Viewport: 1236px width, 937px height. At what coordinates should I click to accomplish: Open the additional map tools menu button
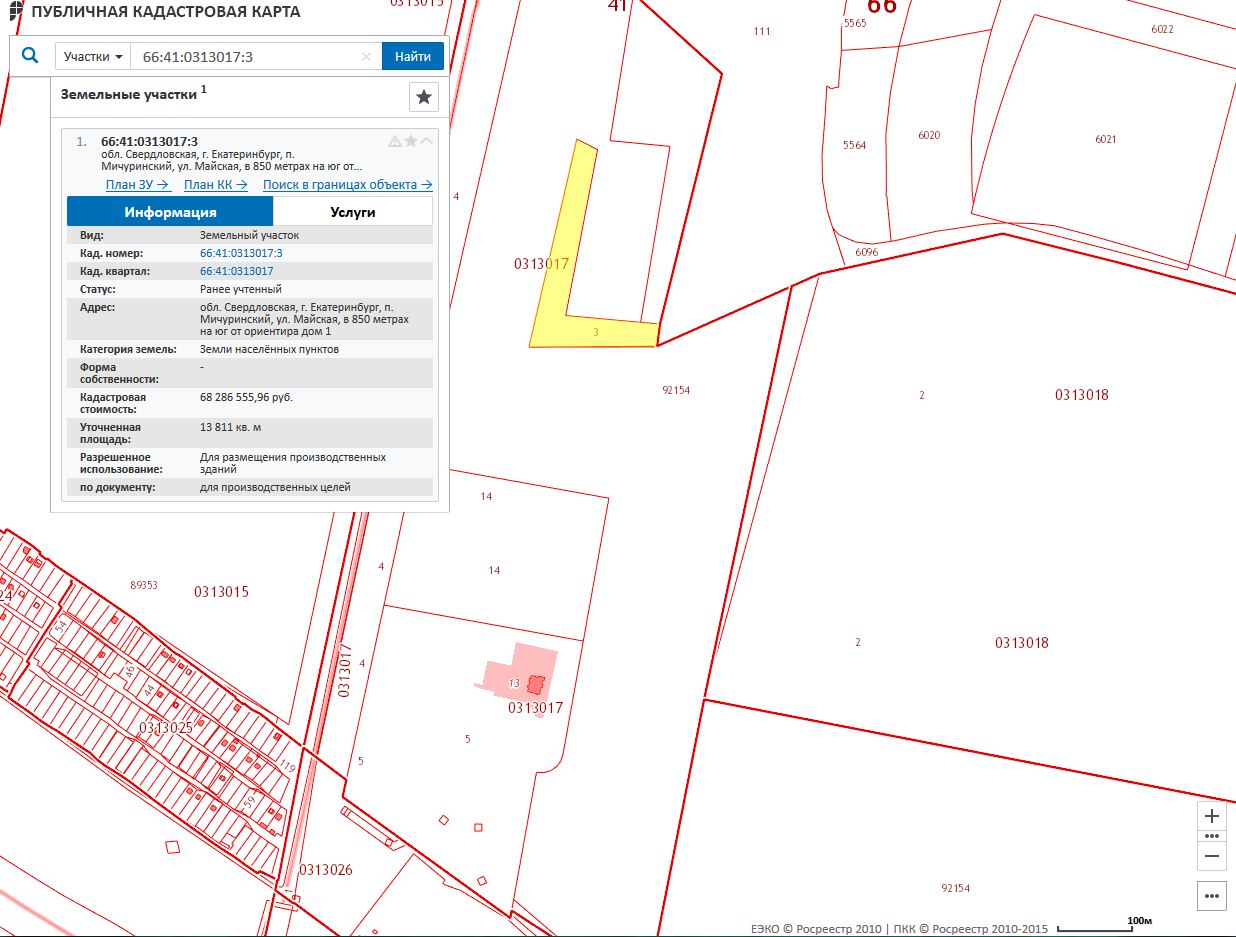coord(1212,895)
